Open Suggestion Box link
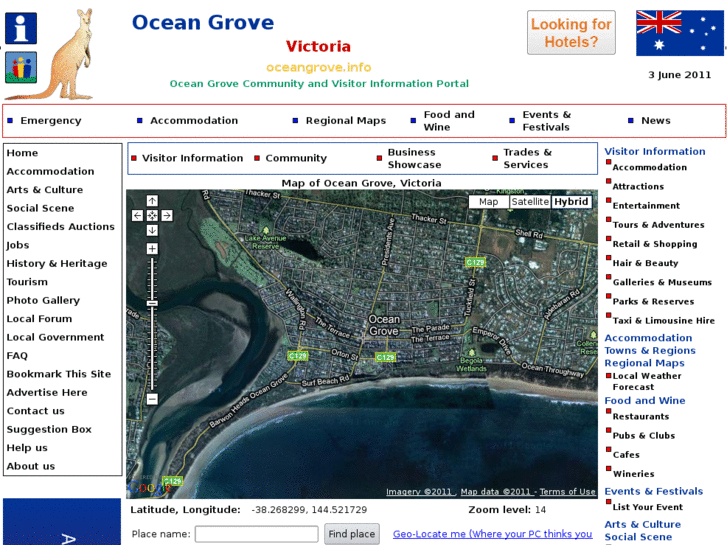727x545 pixels. [49, 430]
